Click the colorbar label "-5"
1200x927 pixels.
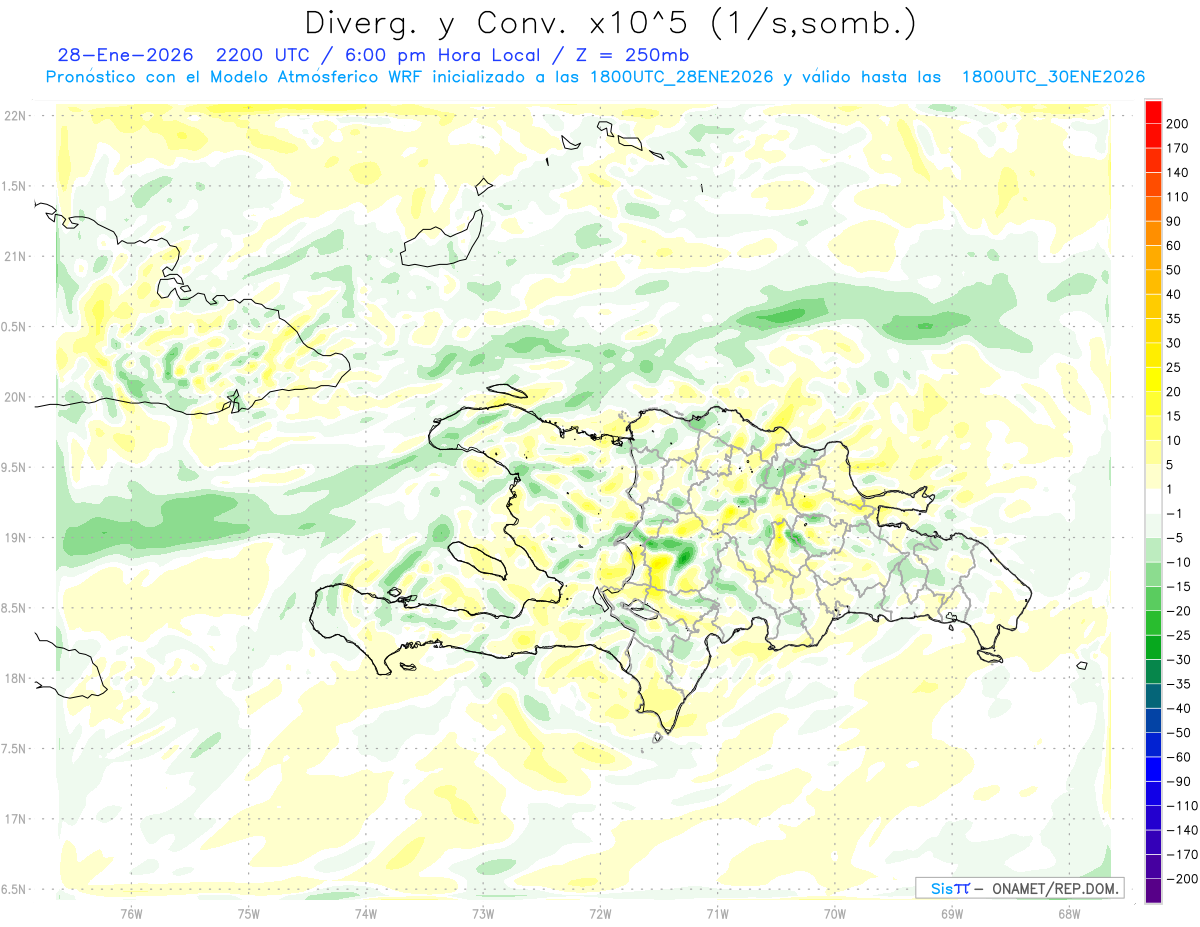tap(1176, 538)
